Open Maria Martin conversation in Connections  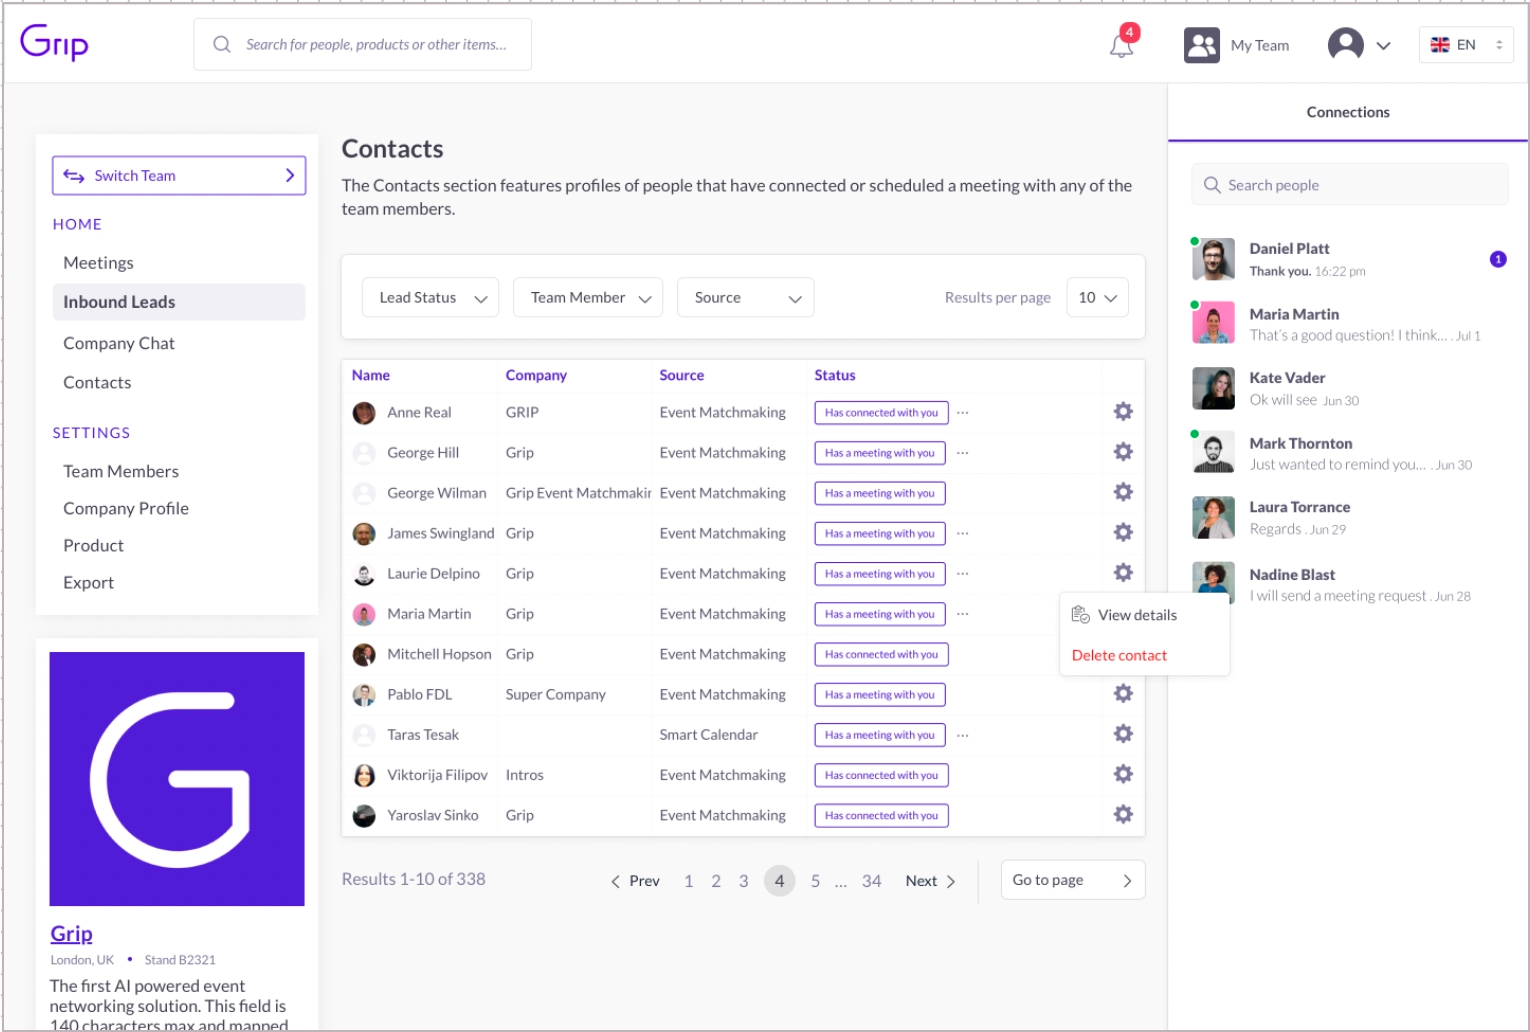(x=1348, y=324)
